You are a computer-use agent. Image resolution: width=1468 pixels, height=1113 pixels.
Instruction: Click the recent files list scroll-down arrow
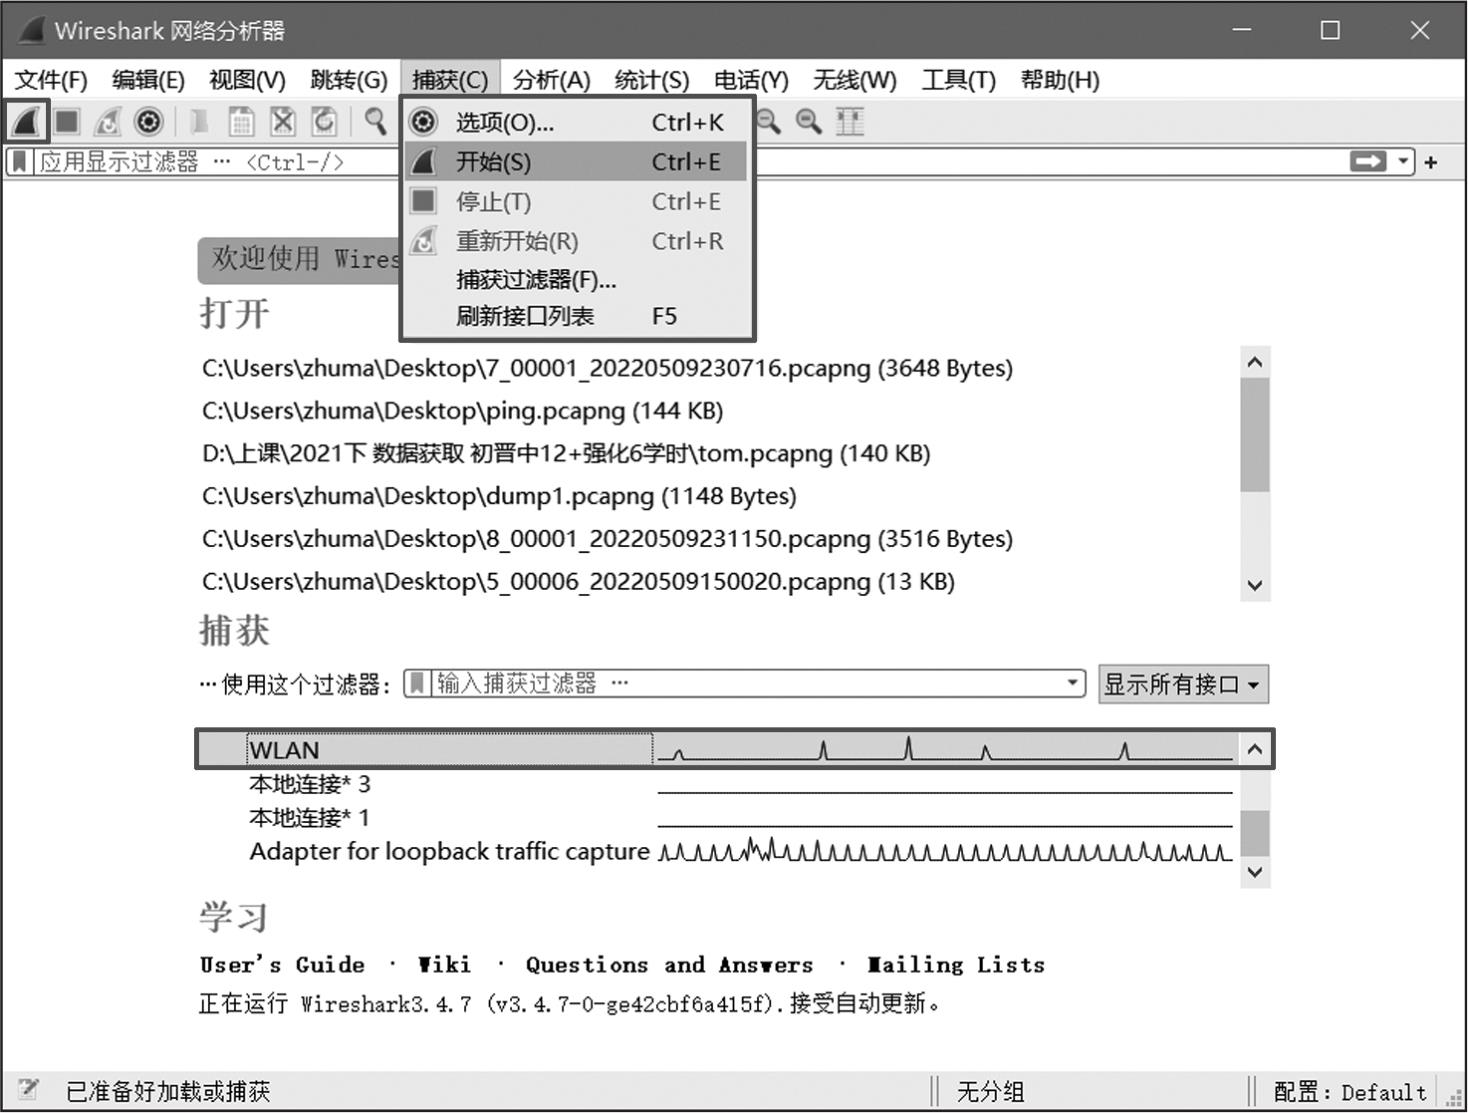click(1255, 585)
